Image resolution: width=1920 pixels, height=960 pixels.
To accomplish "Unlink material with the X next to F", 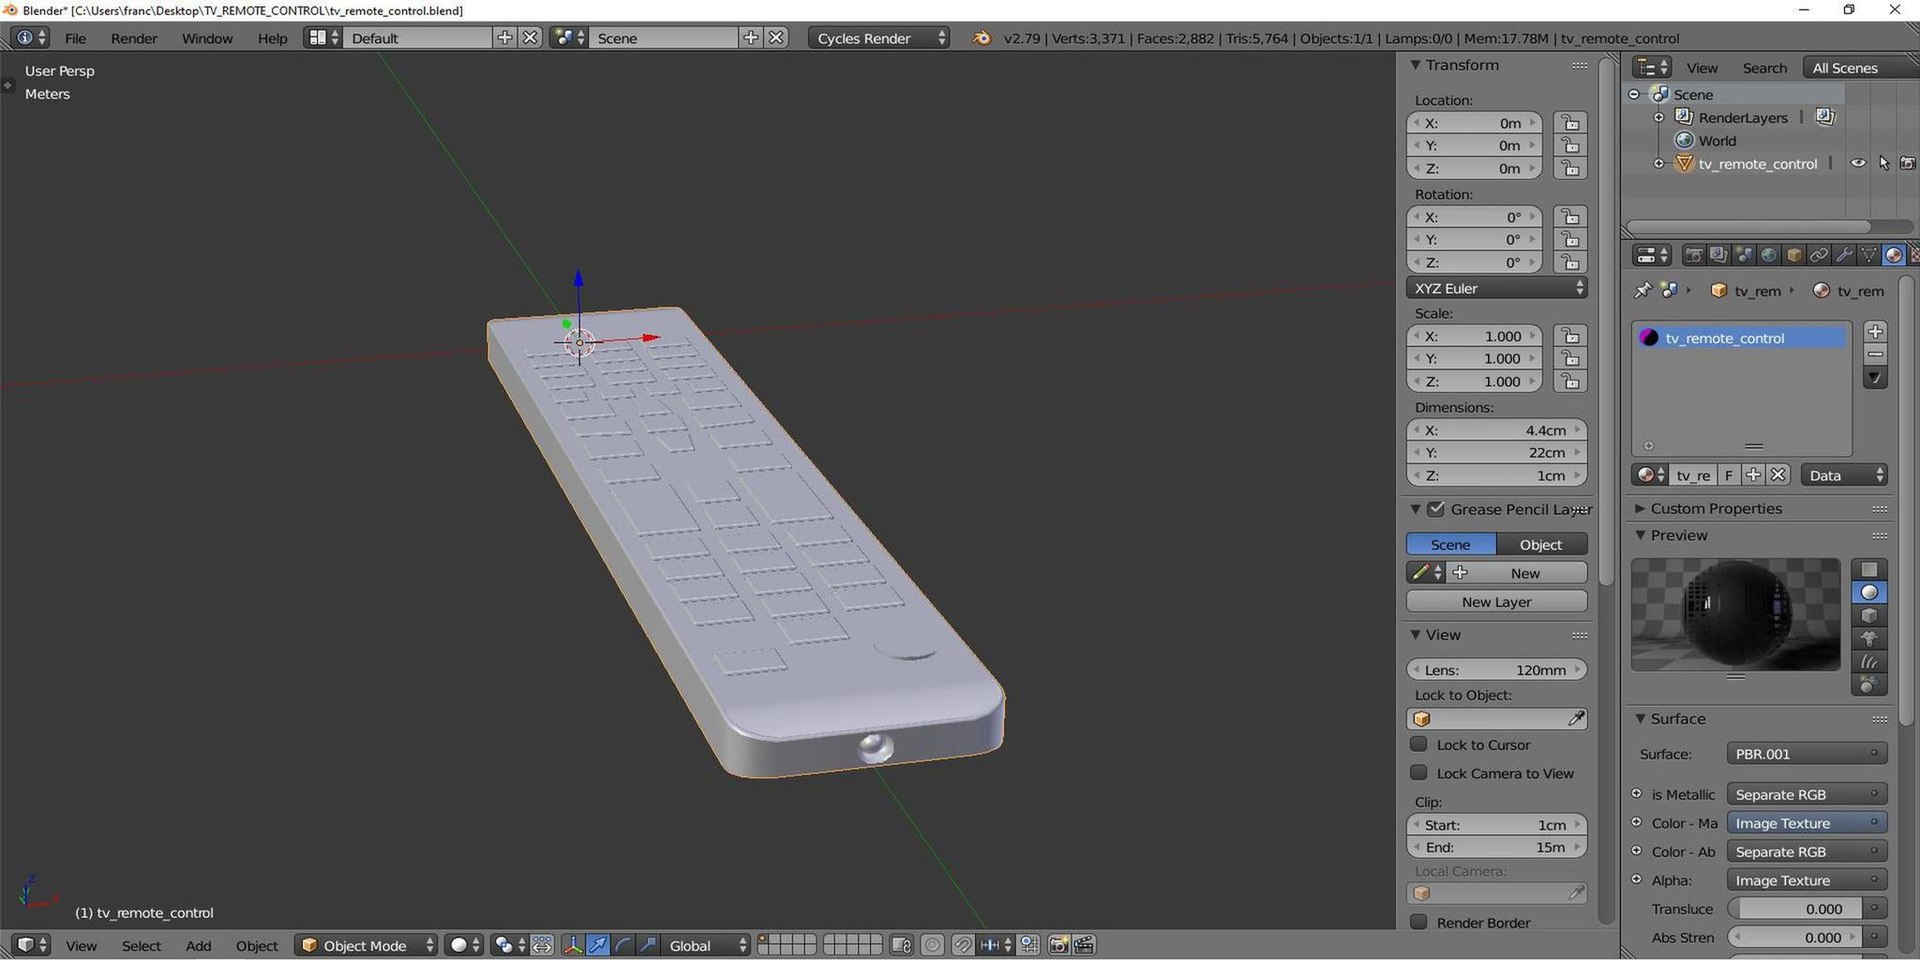I will 1778,475.
